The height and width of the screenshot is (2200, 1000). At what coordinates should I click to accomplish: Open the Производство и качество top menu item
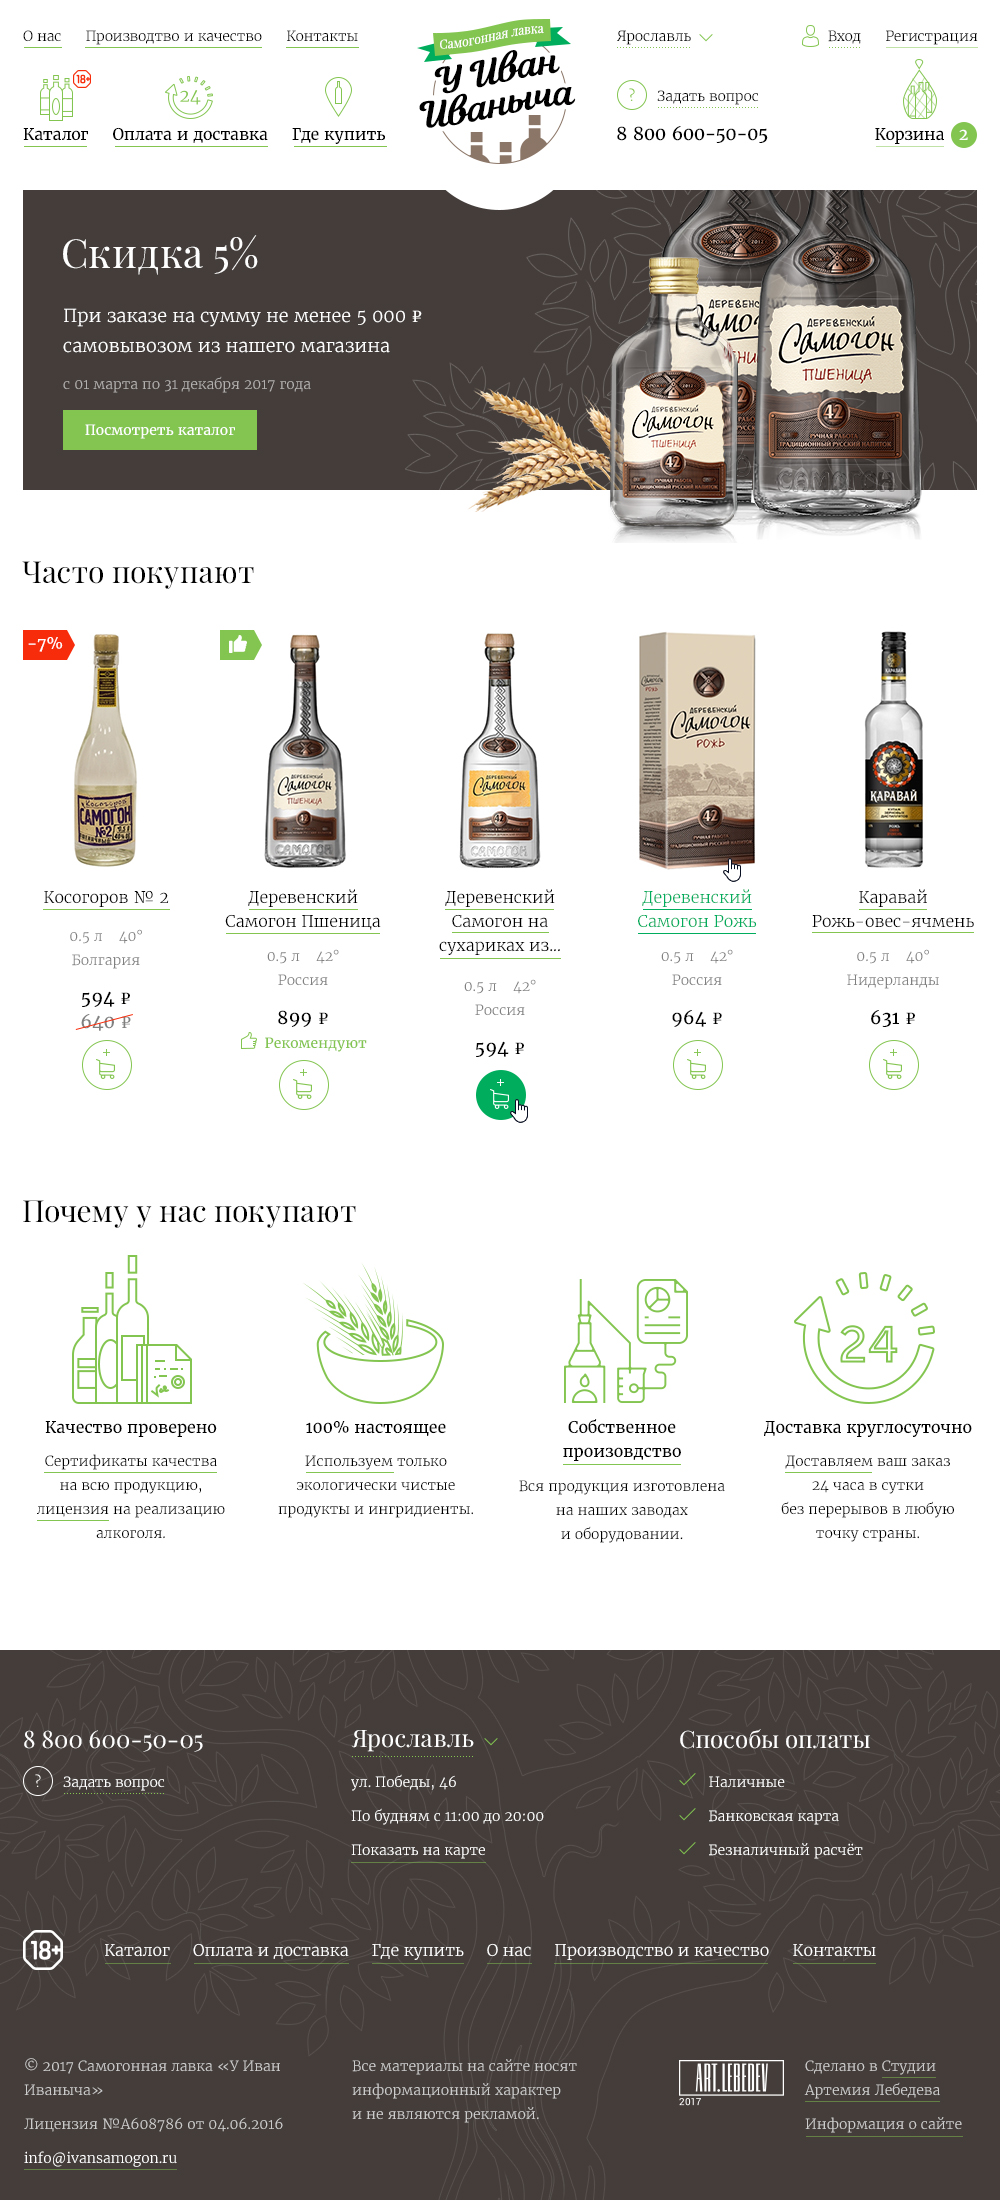(174, 36)
